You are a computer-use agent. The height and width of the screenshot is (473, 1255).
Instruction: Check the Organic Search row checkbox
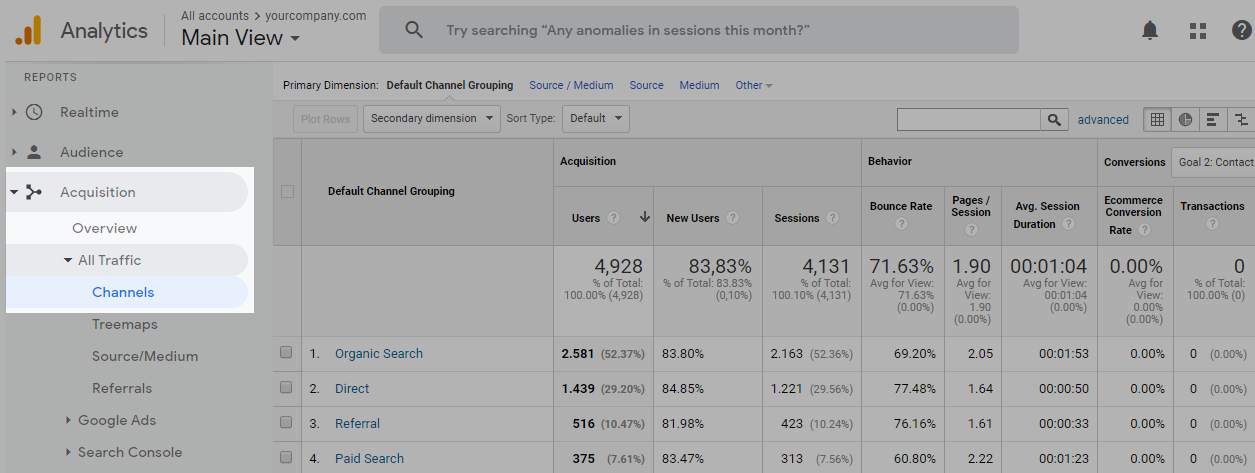pos(286,353)
